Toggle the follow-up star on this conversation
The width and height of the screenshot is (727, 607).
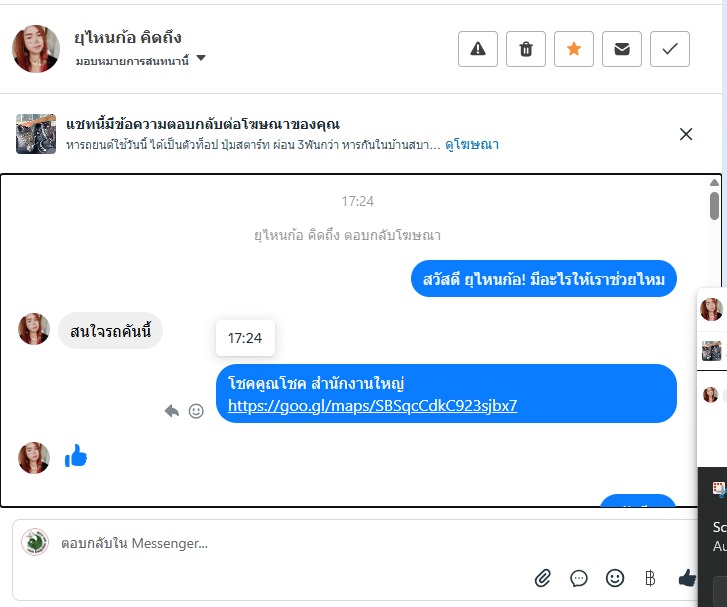click(574, 49)
